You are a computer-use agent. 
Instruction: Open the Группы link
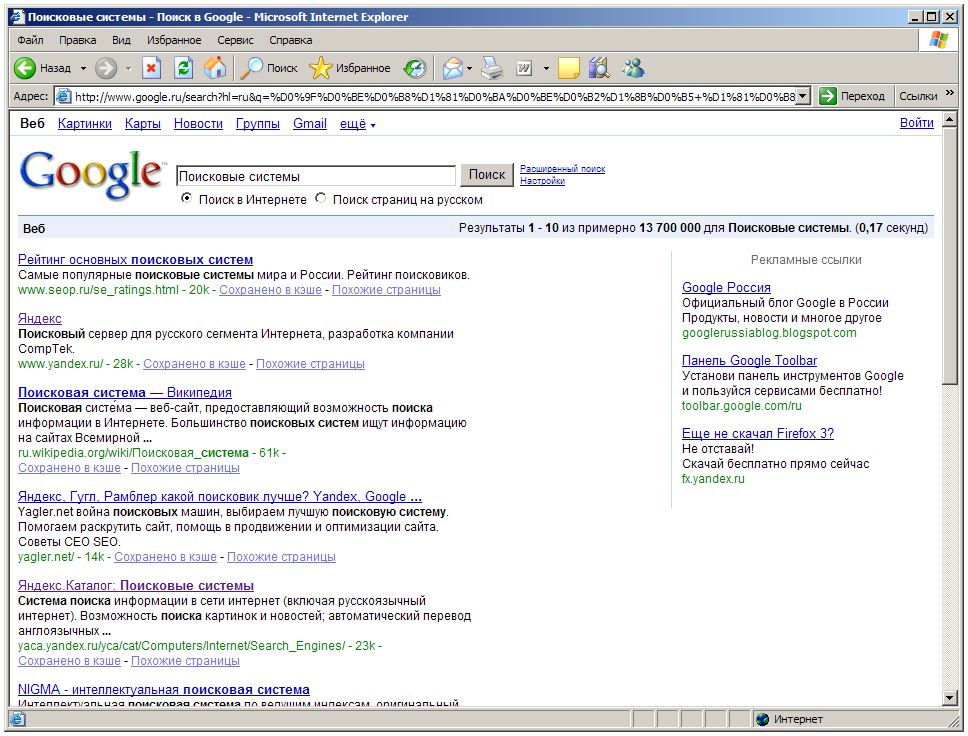pos(257,123)
